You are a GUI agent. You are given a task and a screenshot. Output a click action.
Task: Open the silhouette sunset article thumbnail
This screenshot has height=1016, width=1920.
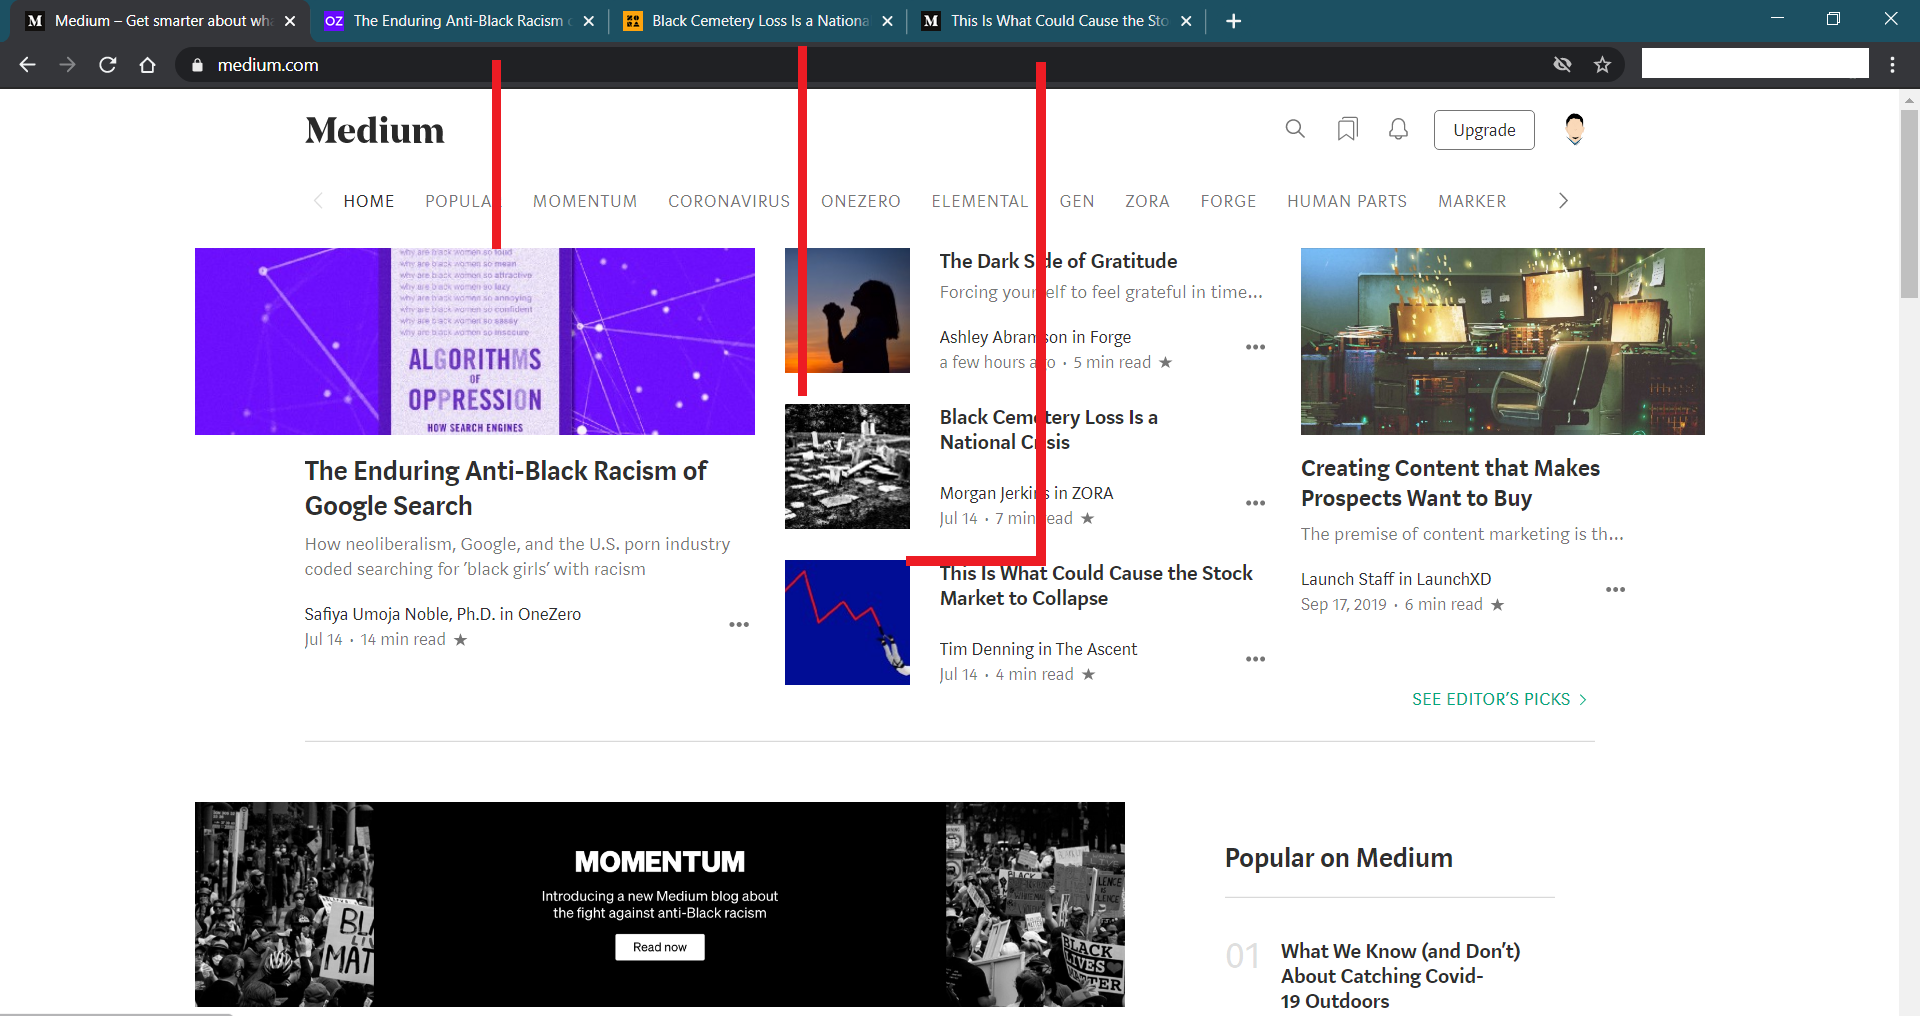[x=847, y=310]
